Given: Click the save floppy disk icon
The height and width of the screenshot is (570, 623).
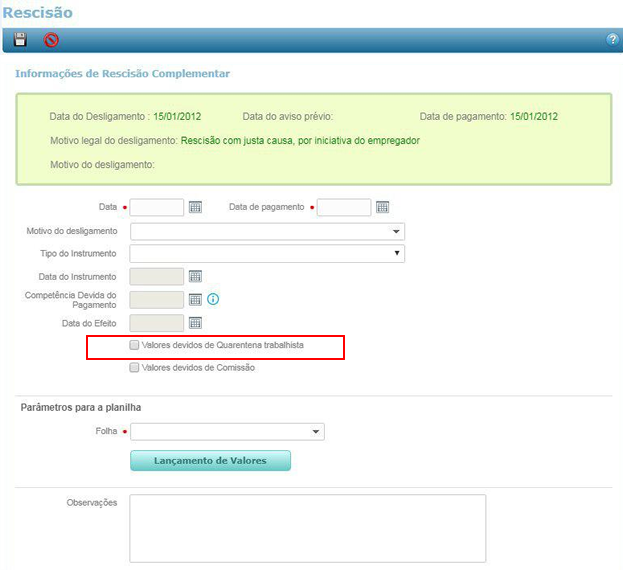Looking at the screenshot, I should tap(21, 40).
